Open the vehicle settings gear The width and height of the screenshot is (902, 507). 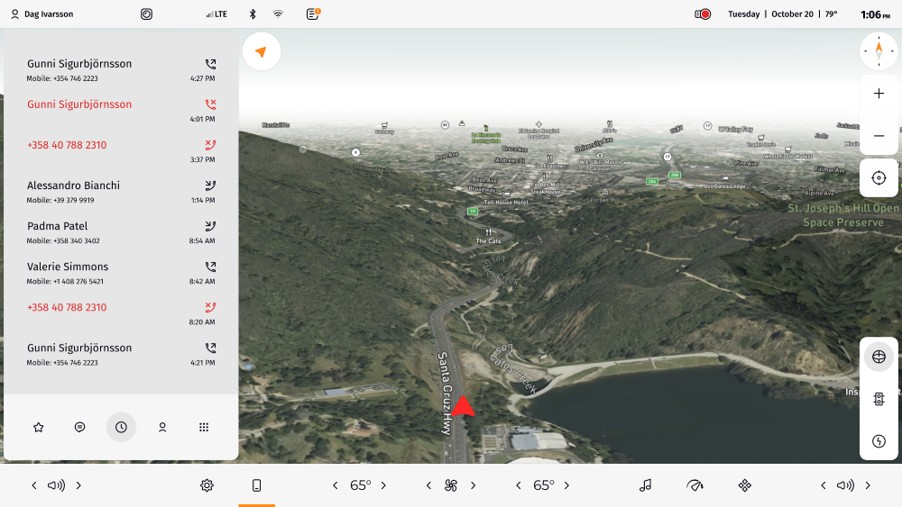(207, 486)
